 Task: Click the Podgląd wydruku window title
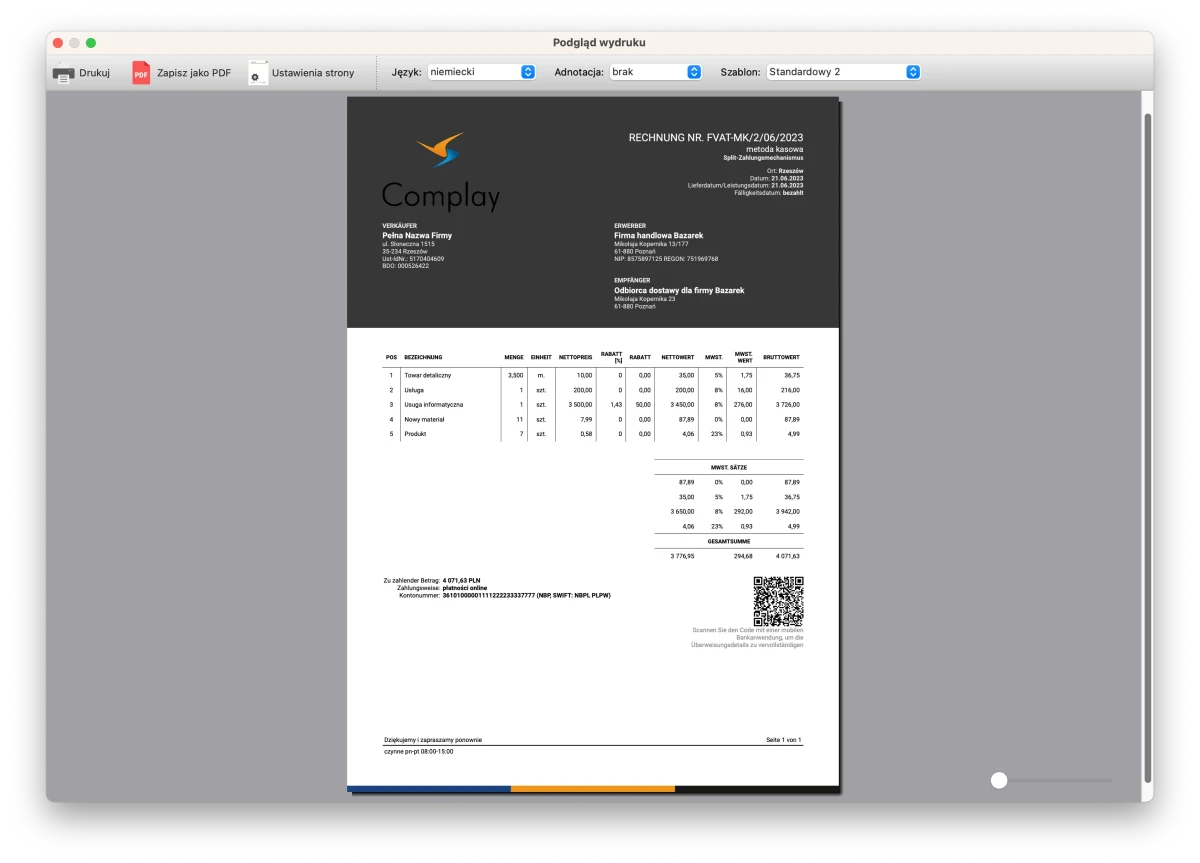click(x=599, y=43)
